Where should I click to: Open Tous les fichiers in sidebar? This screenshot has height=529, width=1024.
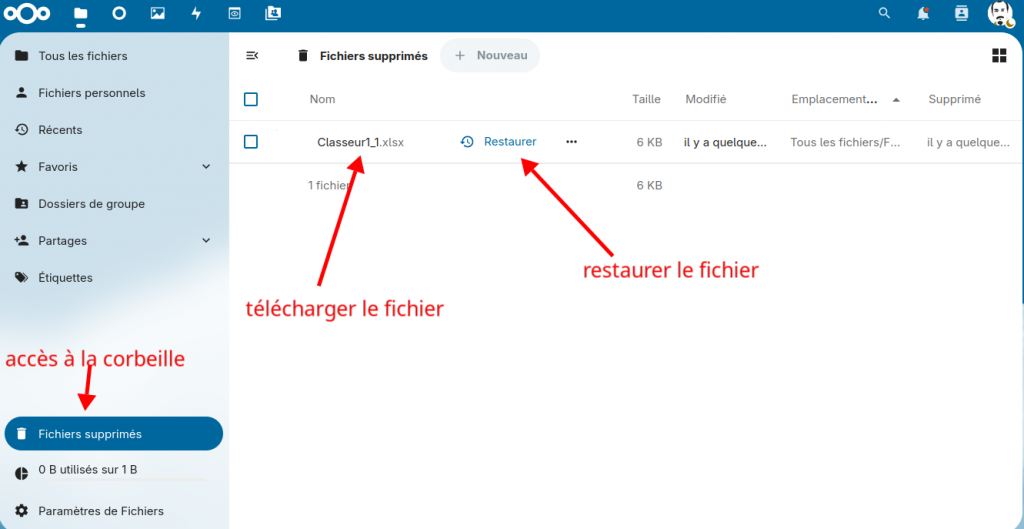pyautogui.click(x=115, y=56)
